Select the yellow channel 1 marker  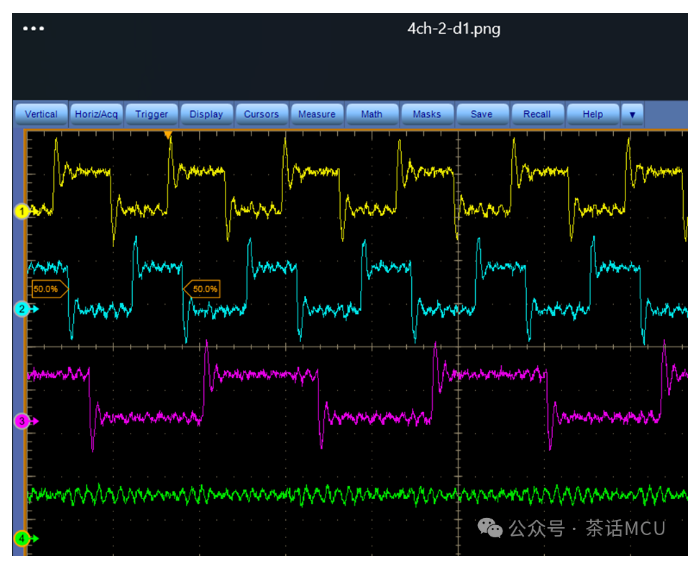point(21,211)
